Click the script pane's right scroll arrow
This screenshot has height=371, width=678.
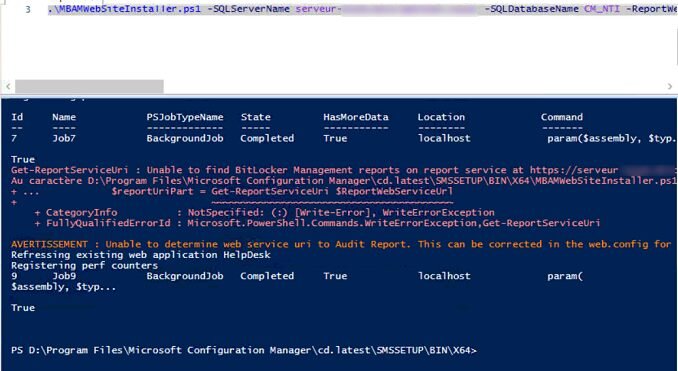tap(670, 86)
